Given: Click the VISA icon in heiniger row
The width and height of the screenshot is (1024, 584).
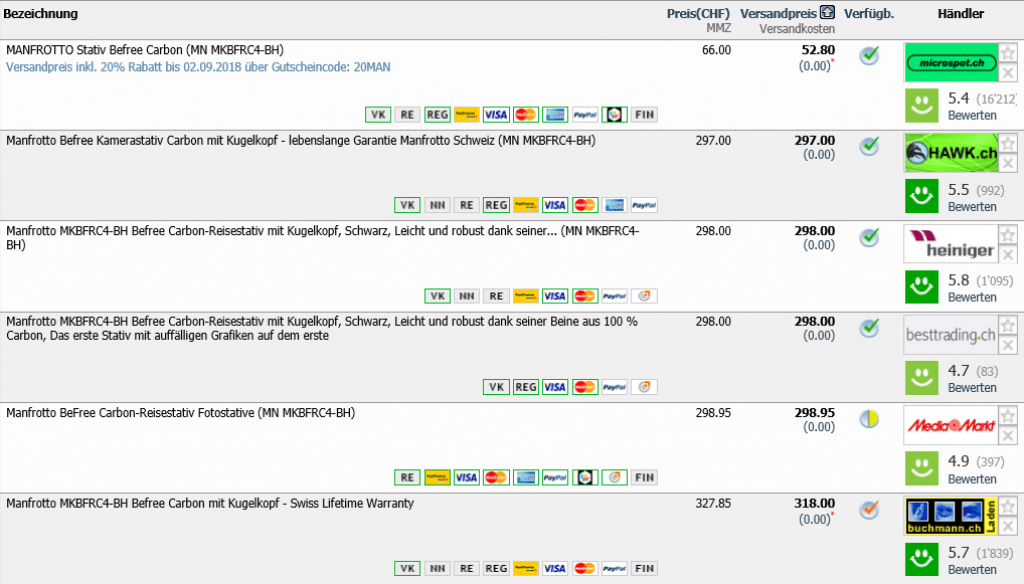Looking at the screenshot, I should tap(555, 296).
